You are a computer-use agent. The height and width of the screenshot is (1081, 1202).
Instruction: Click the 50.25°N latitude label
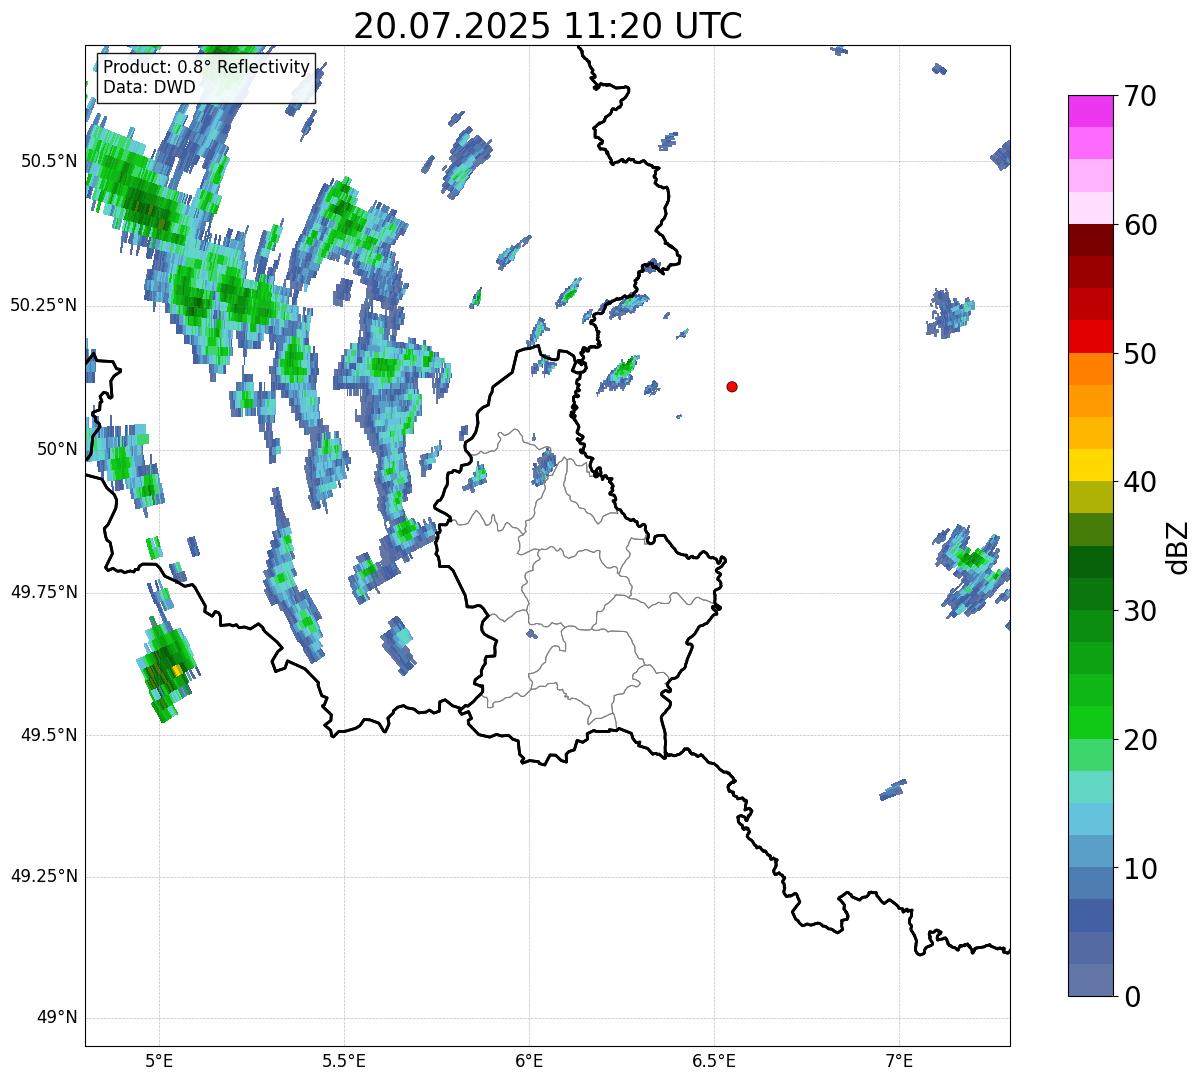[43, 305]
